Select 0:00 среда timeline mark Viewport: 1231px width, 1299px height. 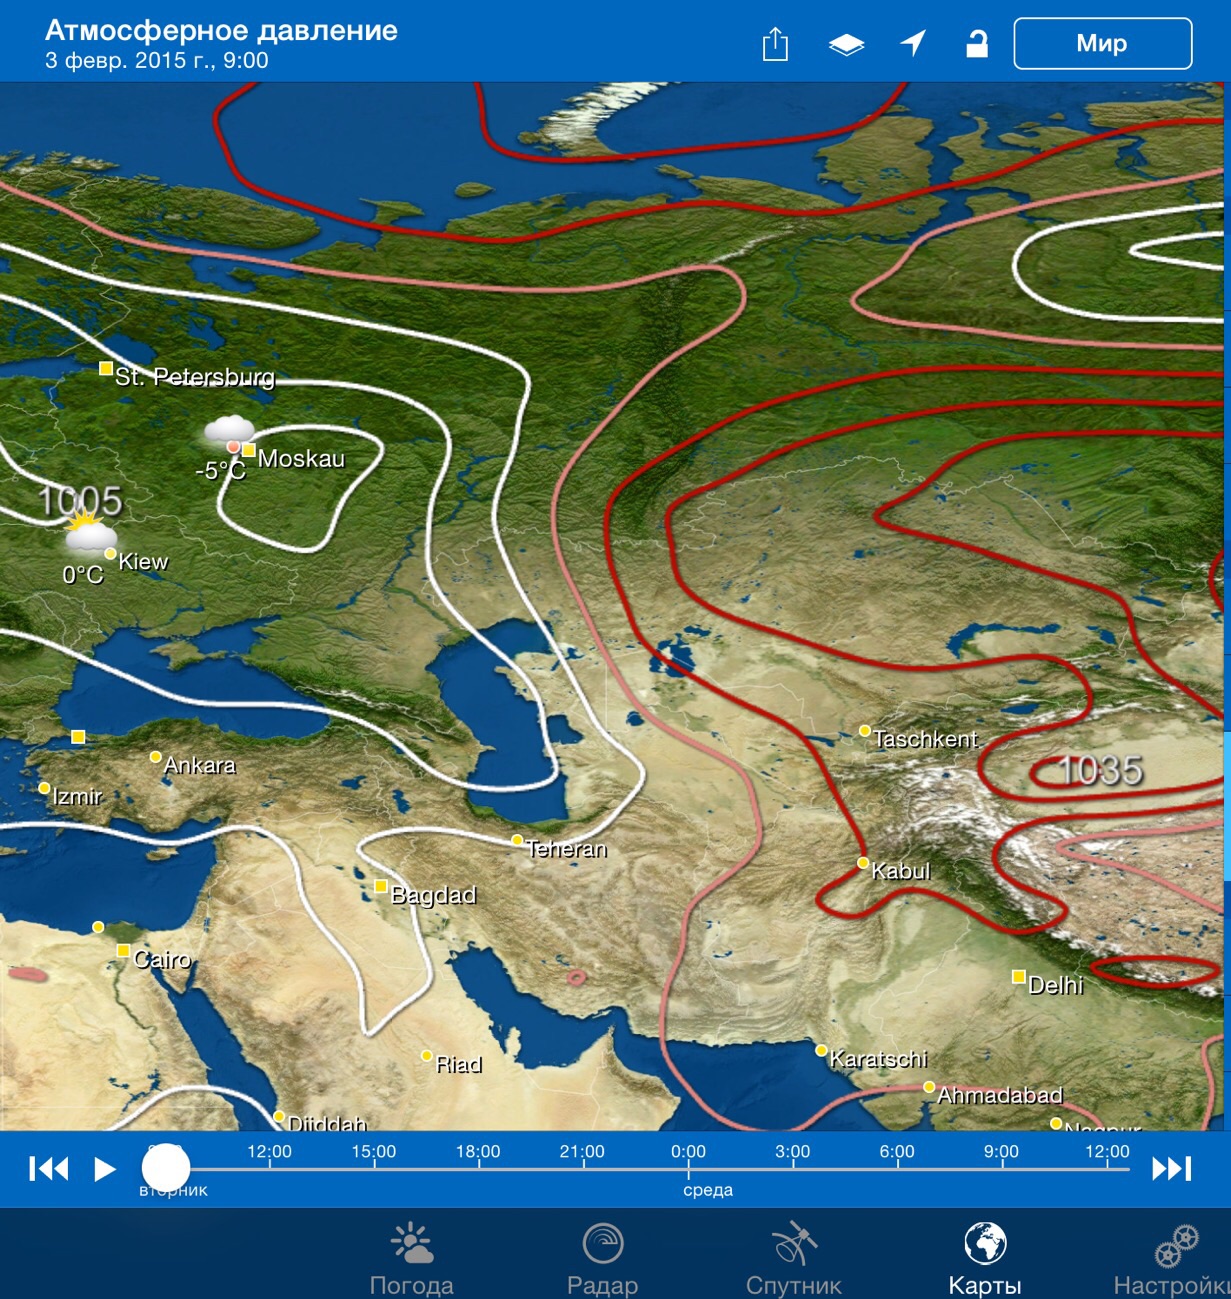pyautogui.click(x=688, y=1162)
